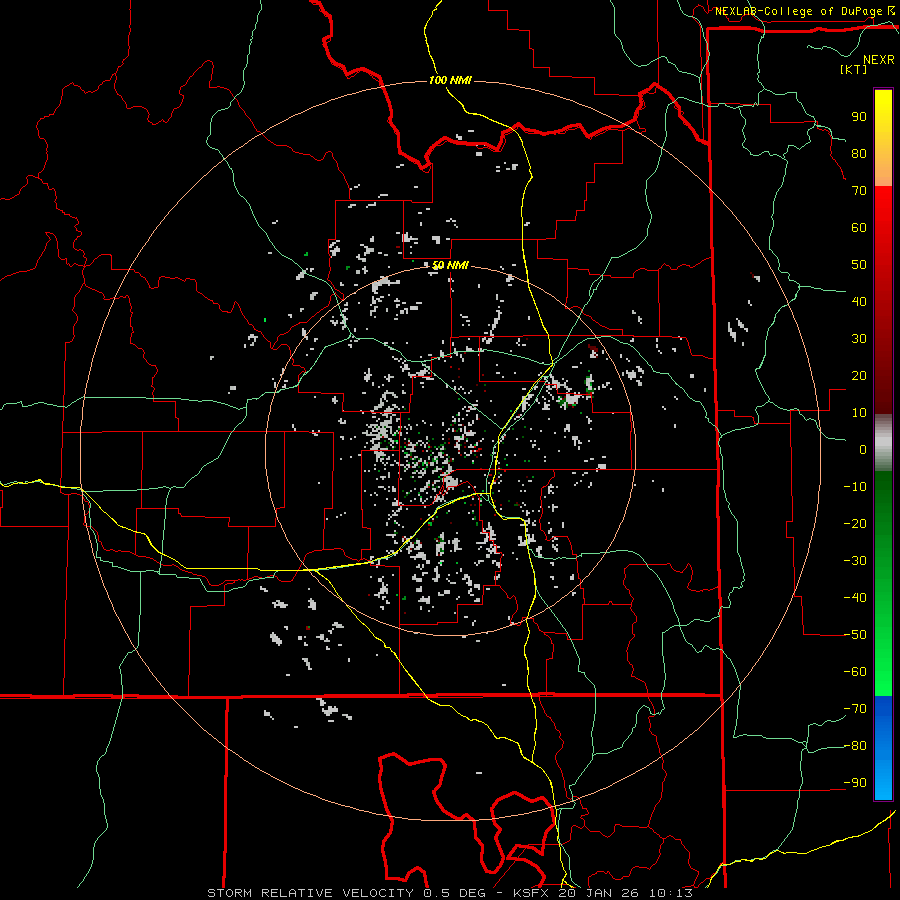Click the 10 knot scale label
900x900 pixels.
pos(859,413)
